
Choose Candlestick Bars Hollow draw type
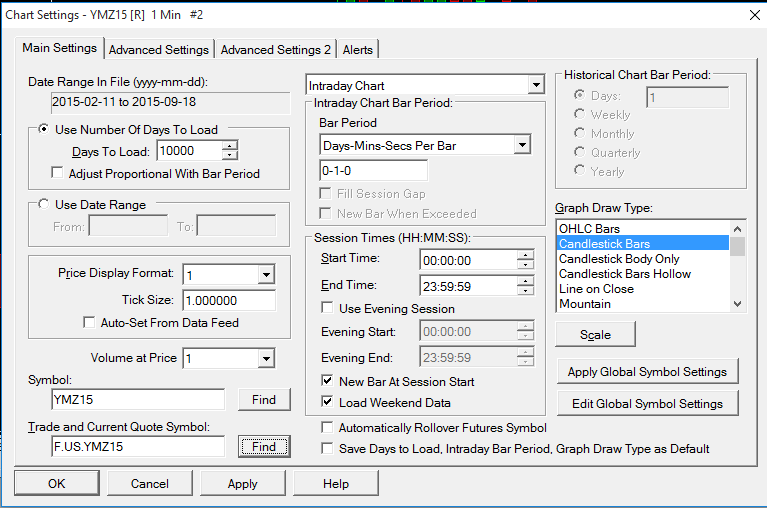642,274
